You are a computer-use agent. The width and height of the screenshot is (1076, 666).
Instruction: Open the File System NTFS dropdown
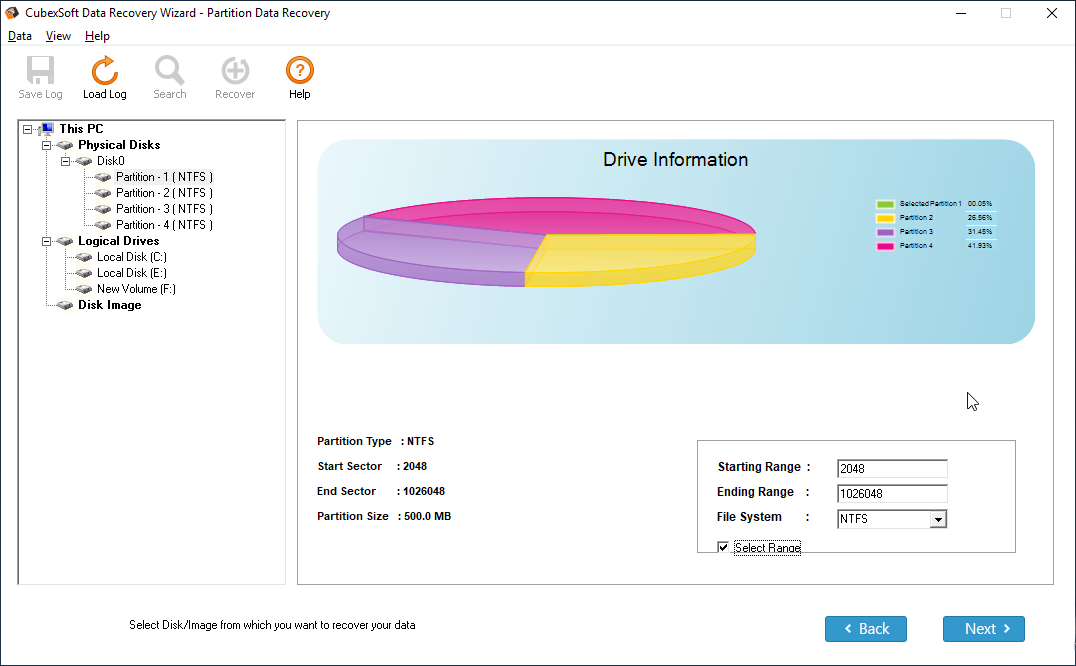pyautogui.click(x=937, y=519)
